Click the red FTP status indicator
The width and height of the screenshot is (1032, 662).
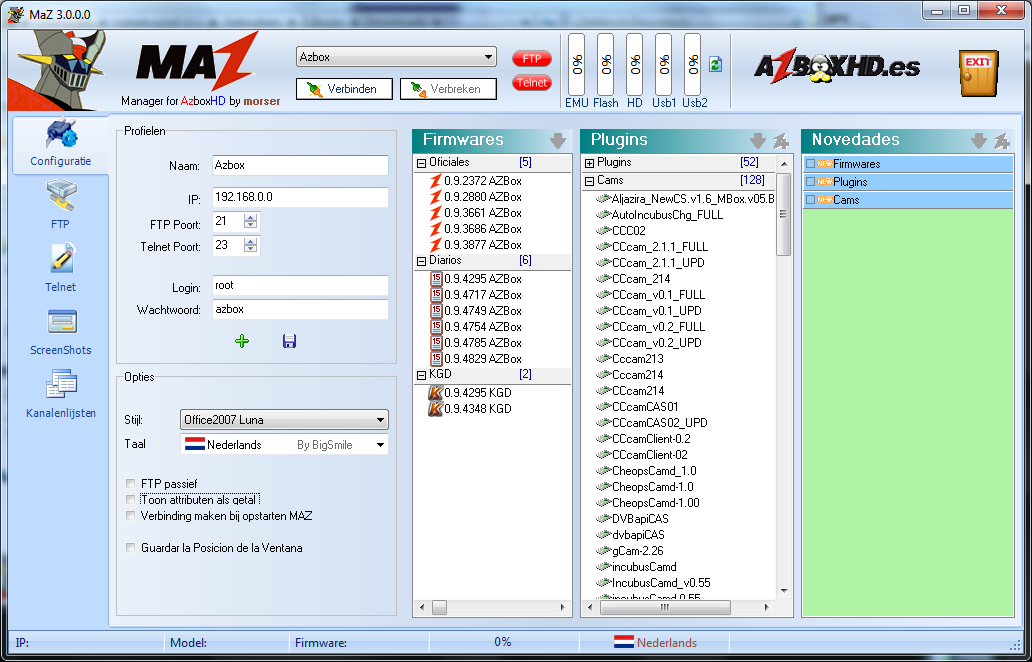click(532, 59)
